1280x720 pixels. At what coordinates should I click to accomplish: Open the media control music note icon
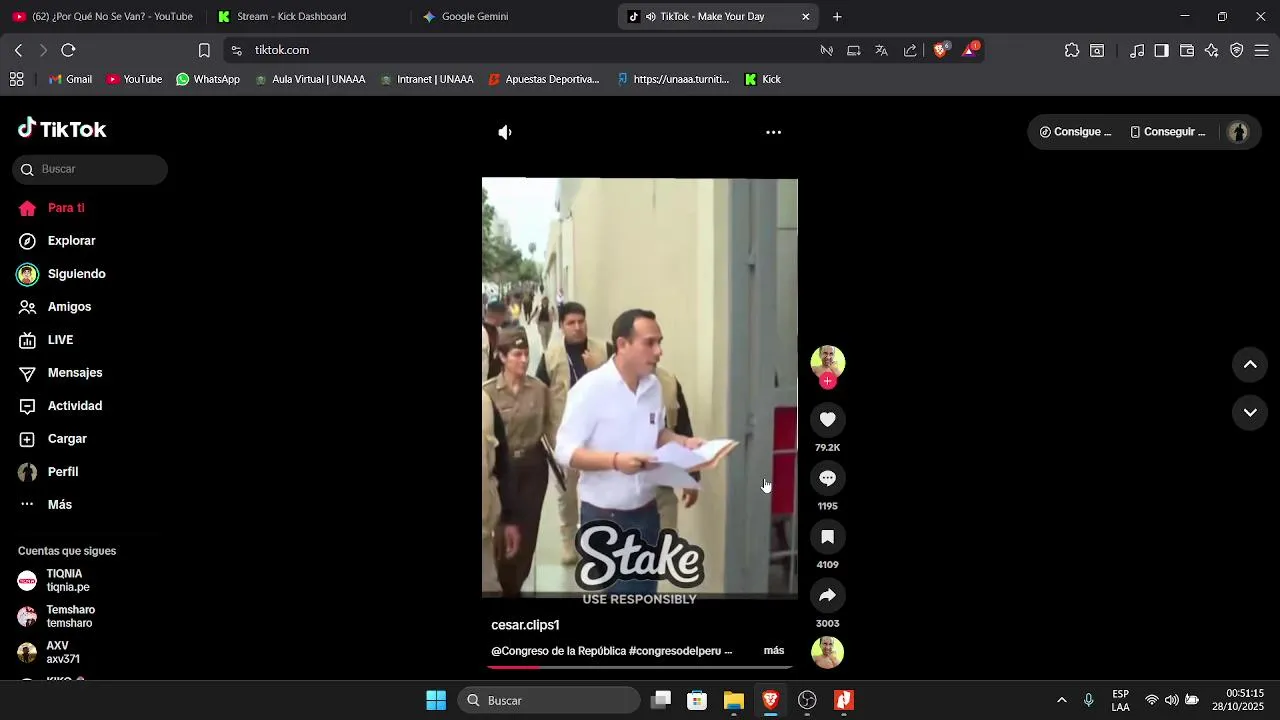[1137, 50]
